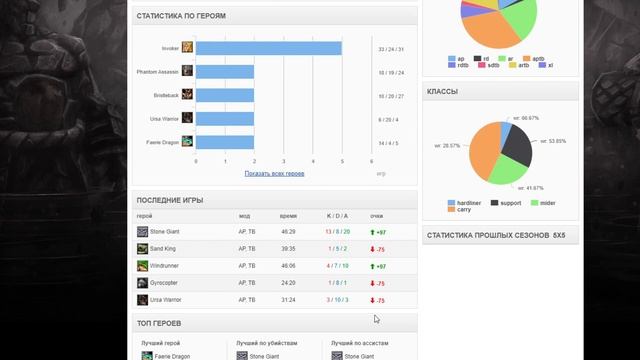Screen dimensions: 640x360
Task: Expand Статистика прошлых сезонов 5x5 section
Action: [x=500, y=236]
